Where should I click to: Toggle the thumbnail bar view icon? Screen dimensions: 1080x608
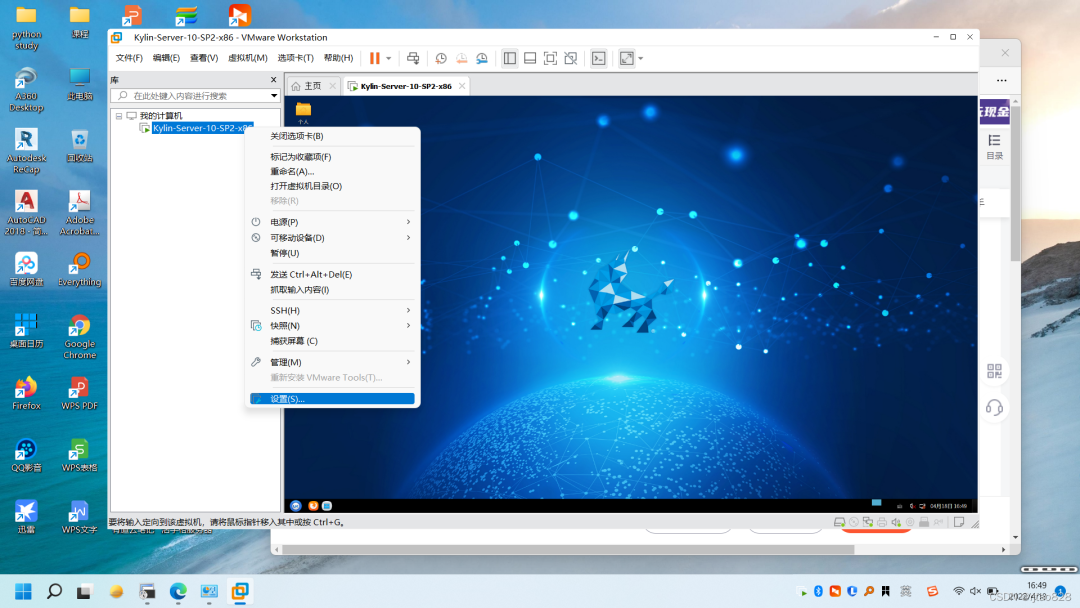(530, 59)
